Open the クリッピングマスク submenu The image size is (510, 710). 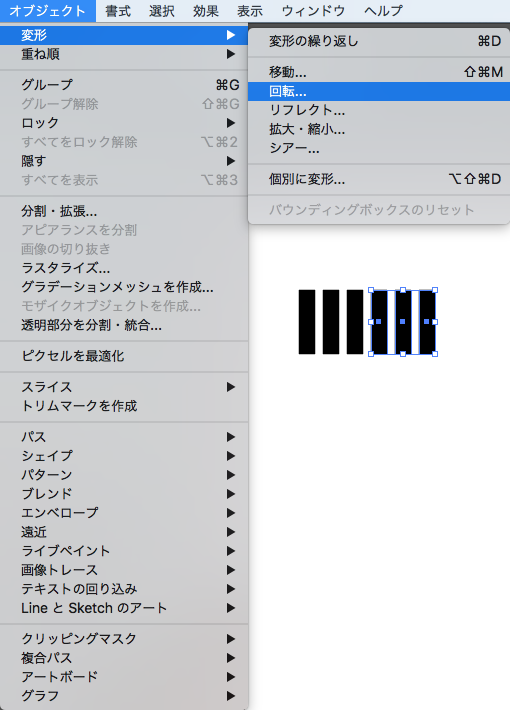(x=124, y=639)
